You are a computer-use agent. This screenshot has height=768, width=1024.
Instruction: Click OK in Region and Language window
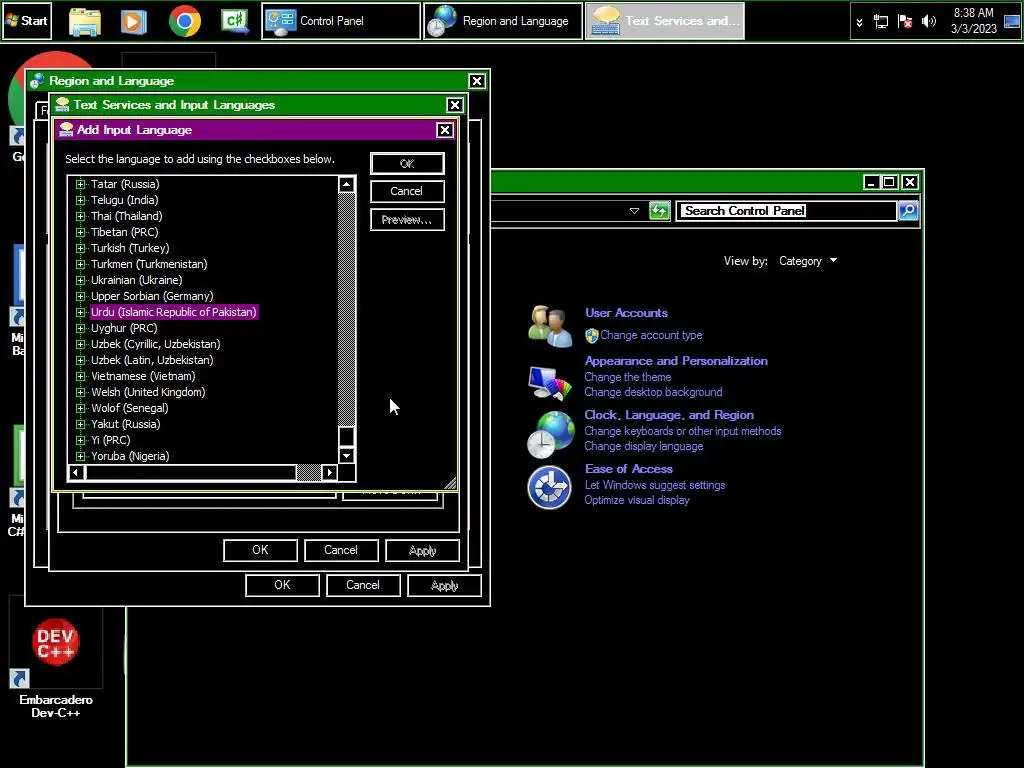point(282,585)
